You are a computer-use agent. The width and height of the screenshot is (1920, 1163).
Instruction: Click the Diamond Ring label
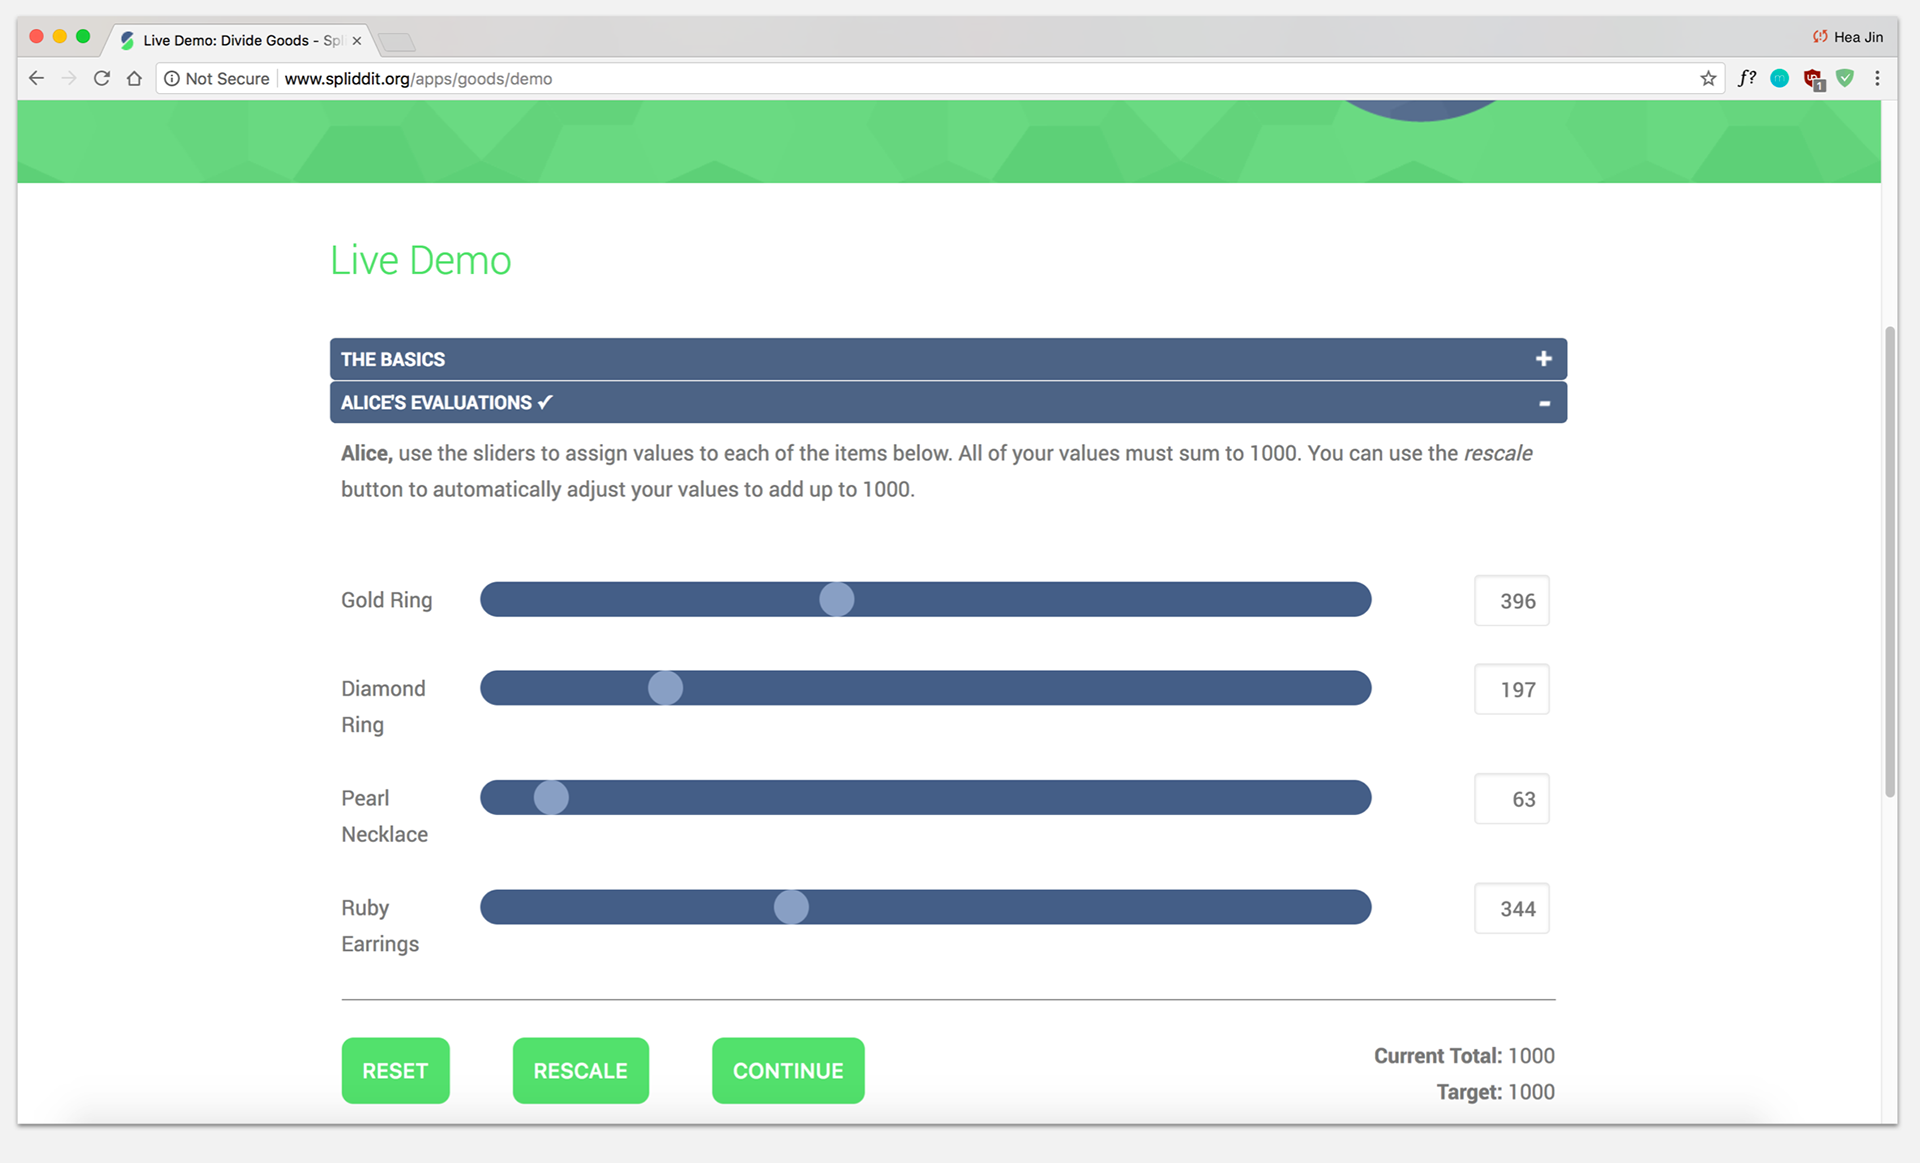coord(383,706)
